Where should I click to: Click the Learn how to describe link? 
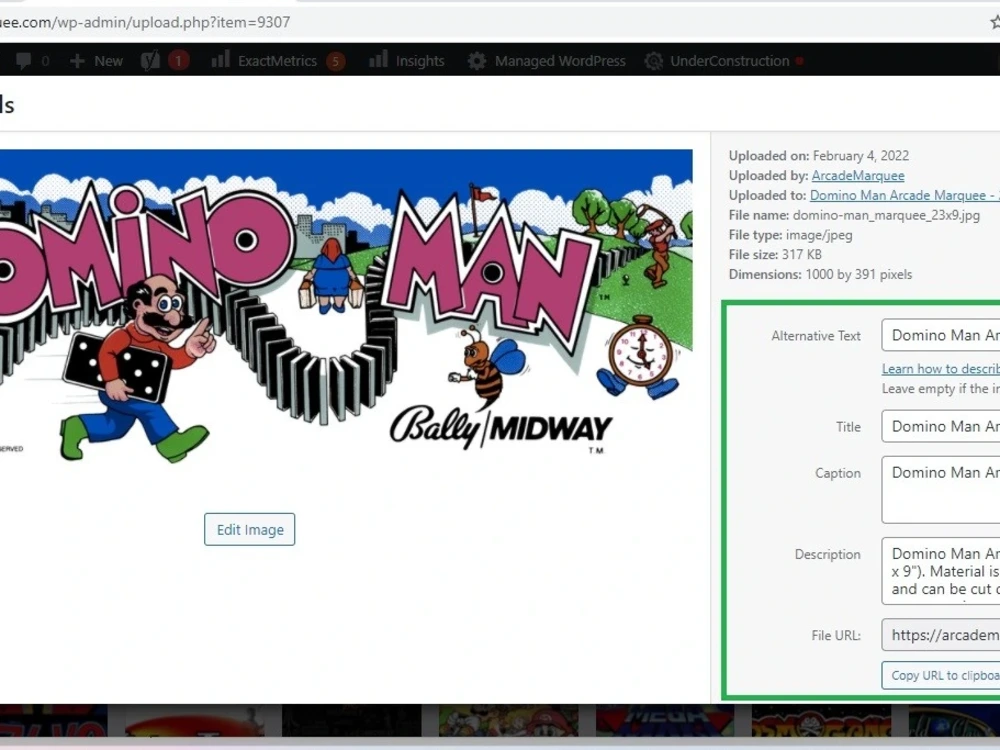tap(941, 369)
